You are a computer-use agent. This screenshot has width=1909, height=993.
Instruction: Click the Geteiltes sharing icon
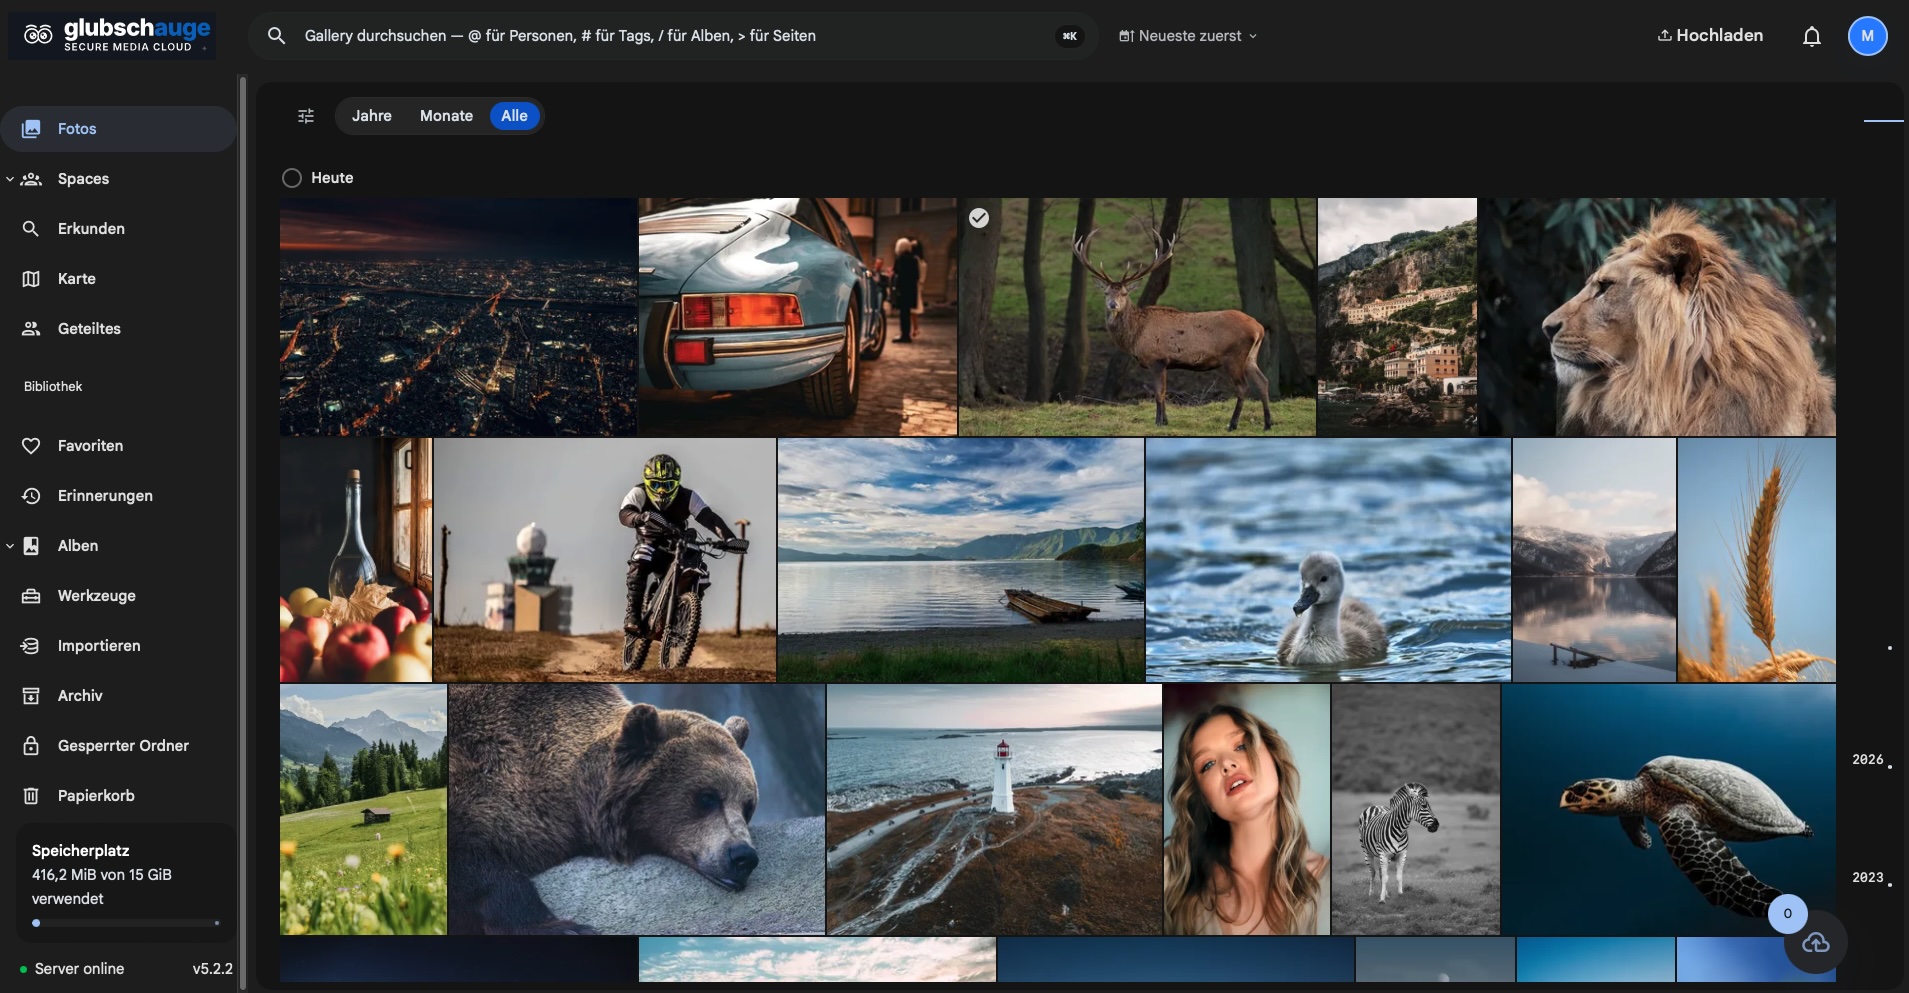point(31,329)
